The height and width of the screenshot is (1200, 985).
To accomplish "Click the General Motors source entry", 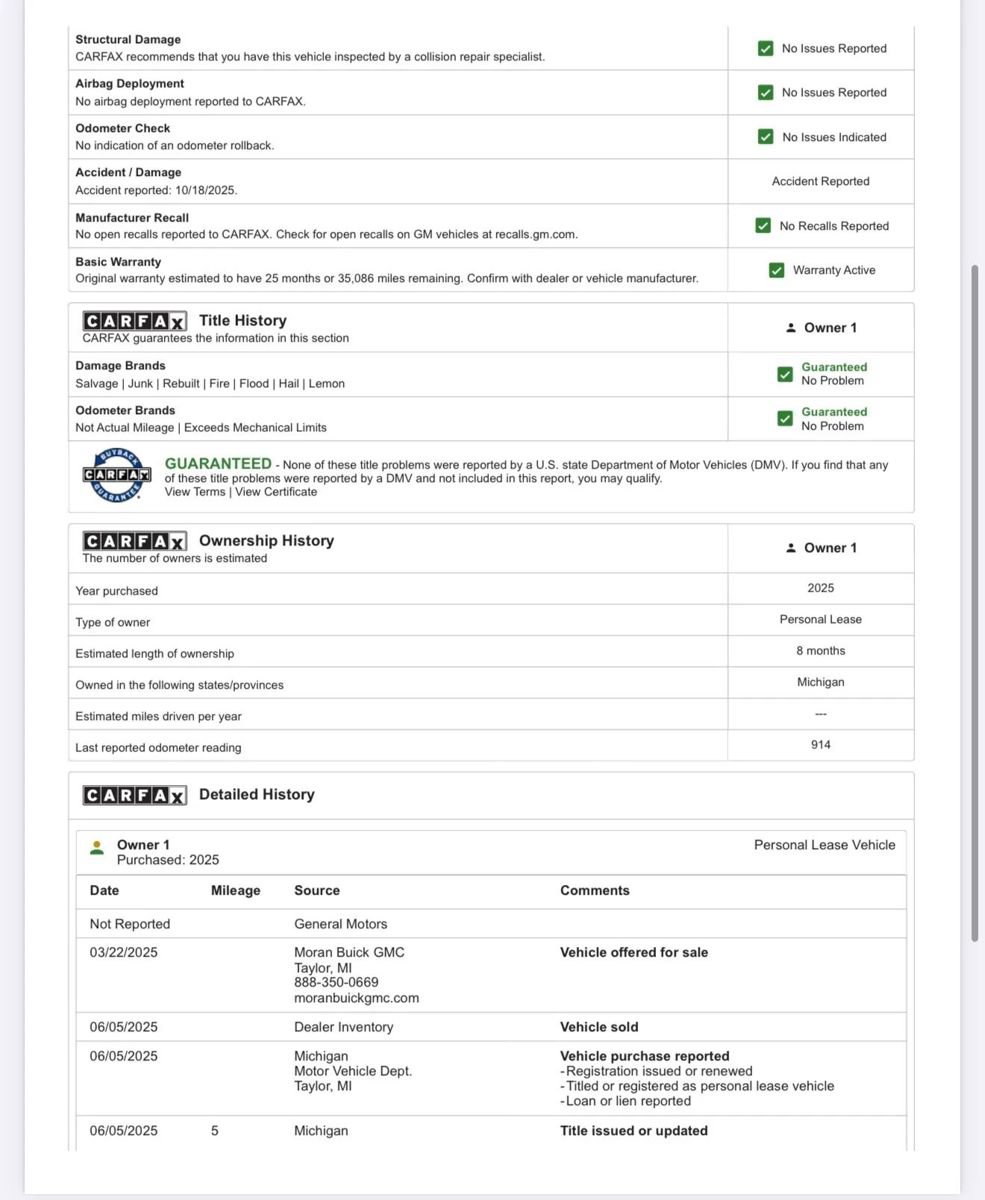I will tap(341, 924).
